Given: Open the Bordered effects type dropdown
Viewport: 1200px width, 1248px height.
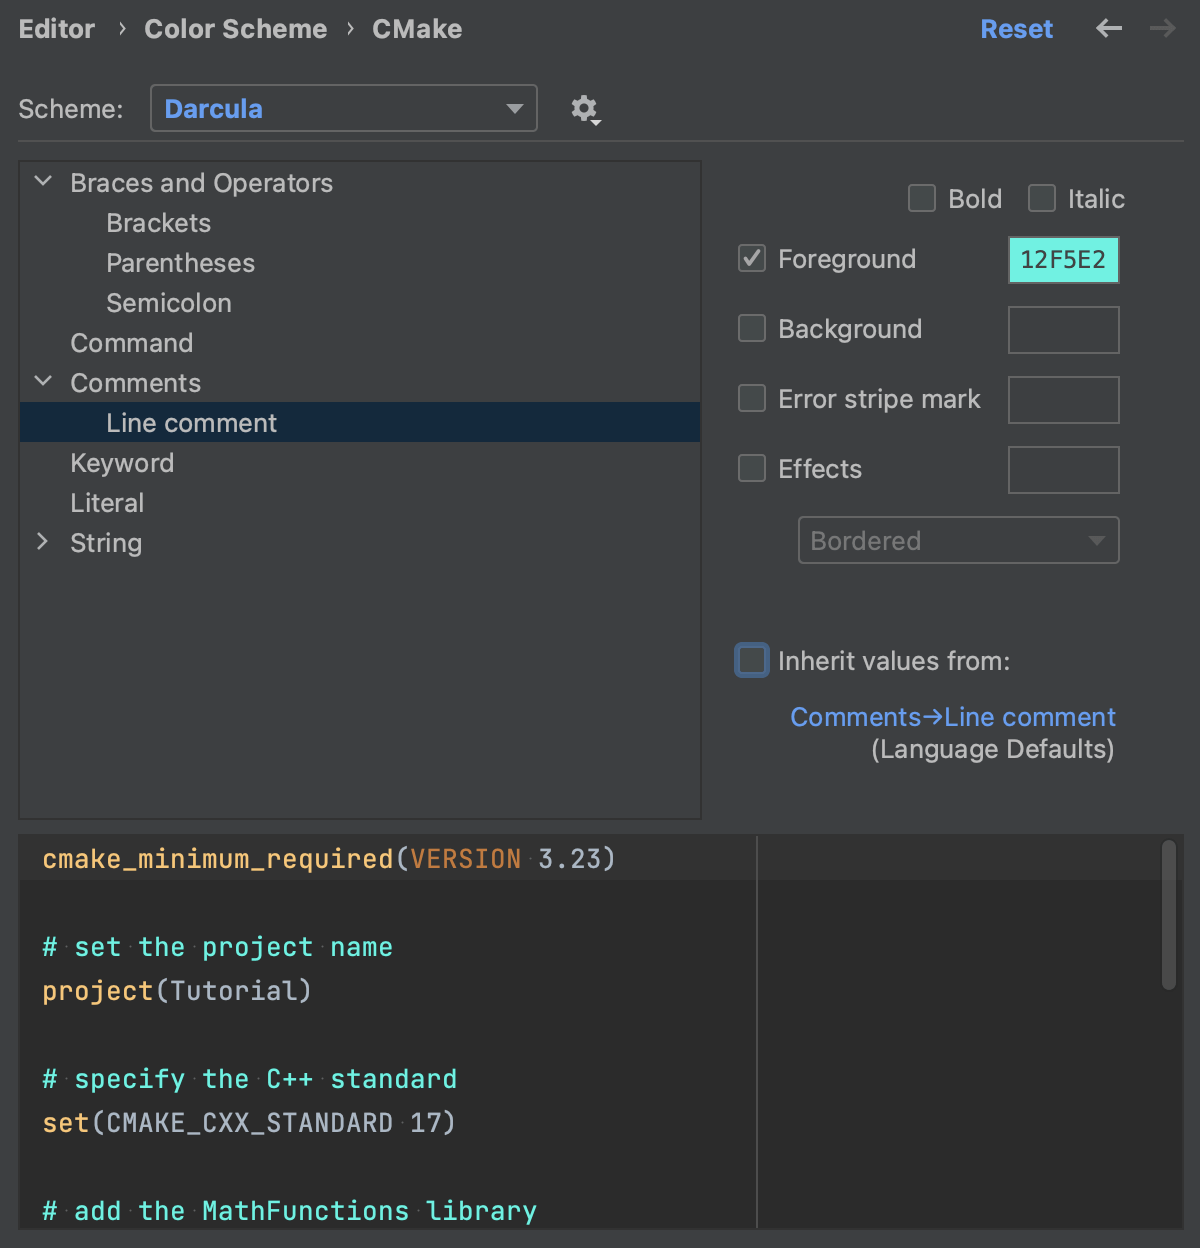Looking at the screenshot, I should [958, 541].
